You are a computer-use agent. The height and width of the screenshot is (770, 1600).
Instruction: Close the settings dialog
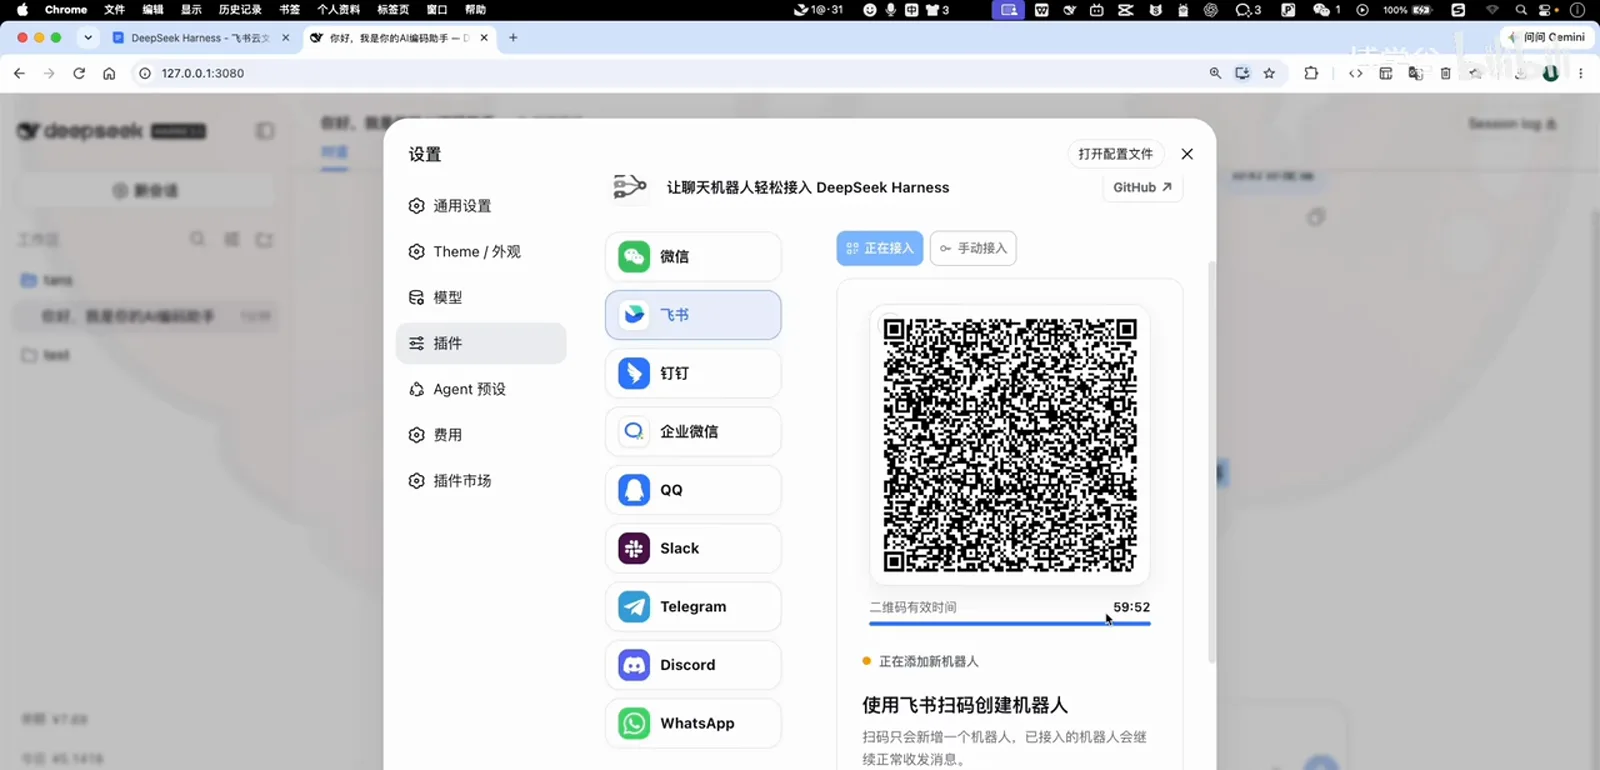click(1187, 154)
